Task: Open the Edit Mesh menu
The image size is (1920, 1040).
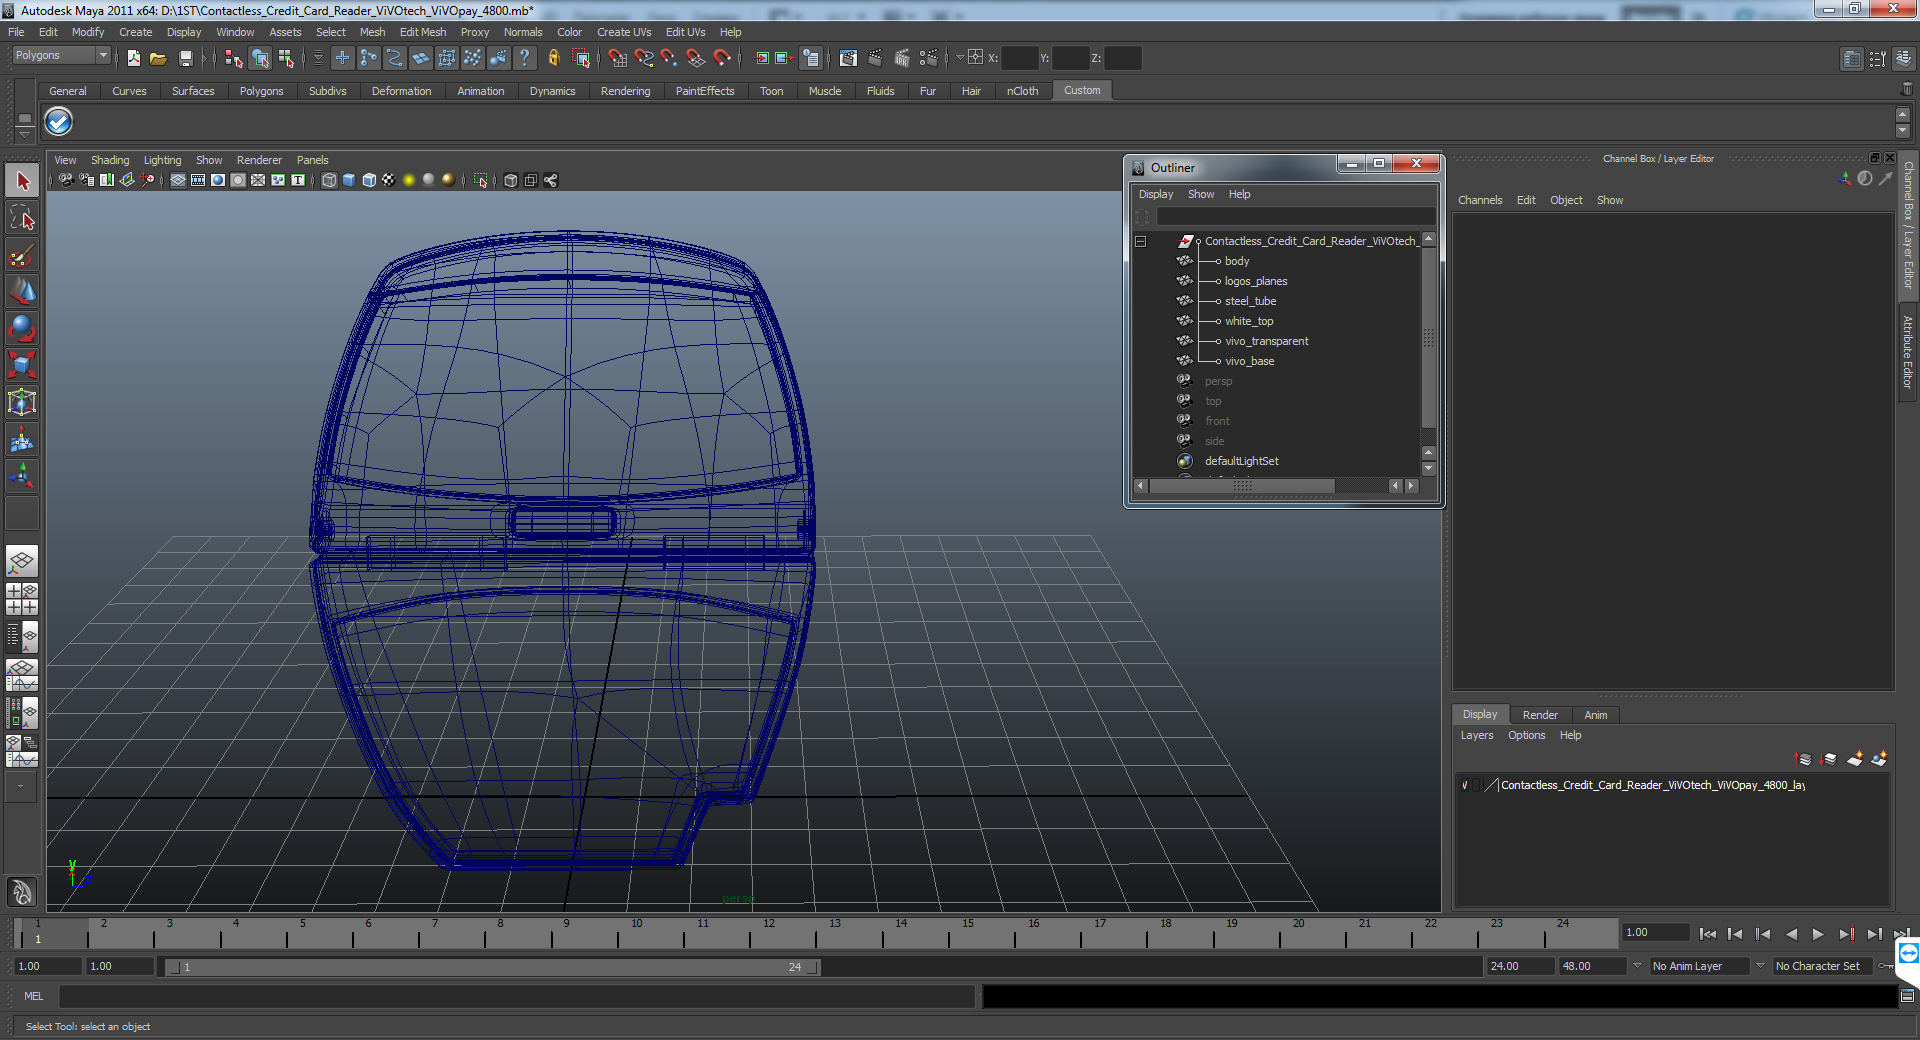Action: click(423, 32)
